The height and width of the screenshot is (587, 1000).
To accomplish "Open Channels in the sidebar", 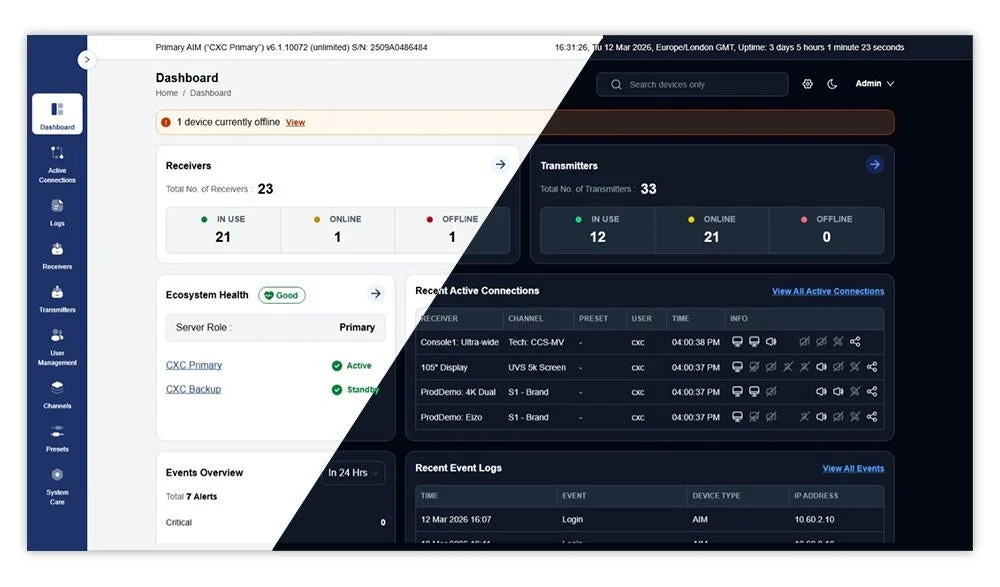I will (57, 395).
